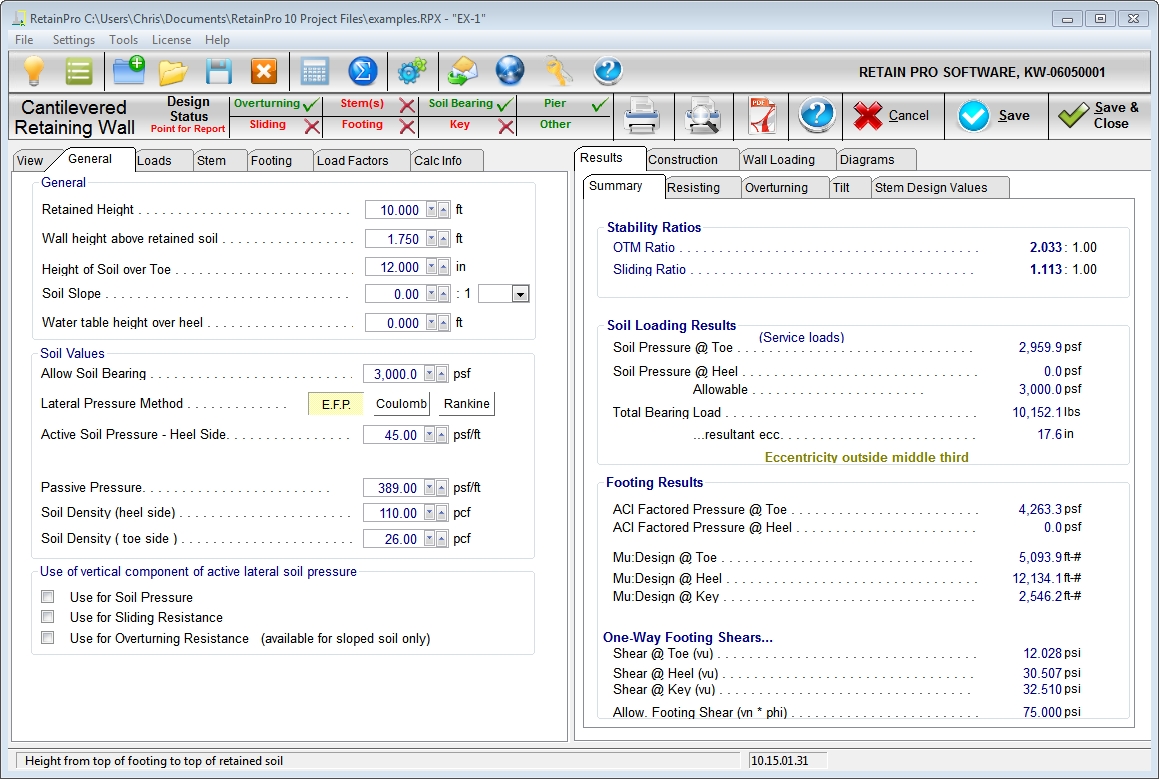Enable Use for Soil Pressure checkbox
Screen dimensions: 1159x779
(x=48, y=597)
